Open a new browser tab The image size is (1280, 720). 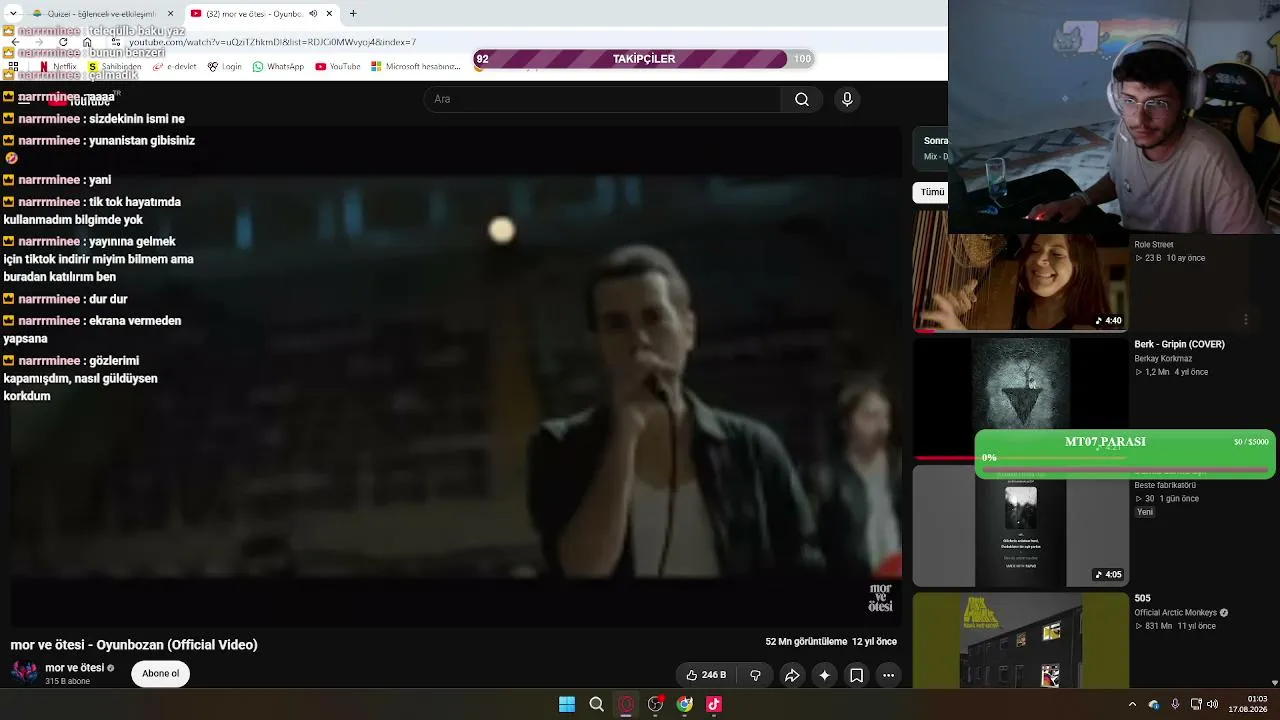click(353, 14)
